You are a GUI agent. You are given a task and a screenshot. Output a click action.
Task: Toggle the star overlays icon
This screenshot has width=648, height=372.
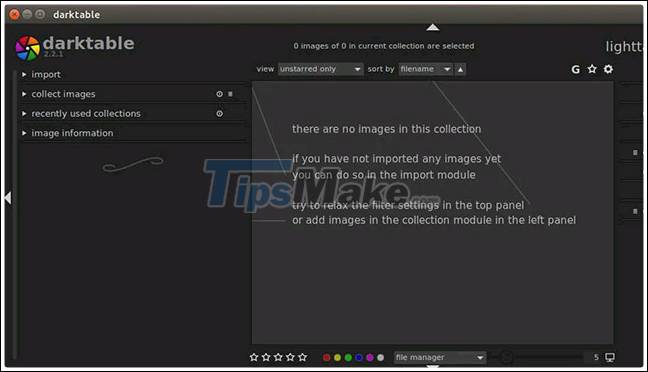click(x=592, y=69)
